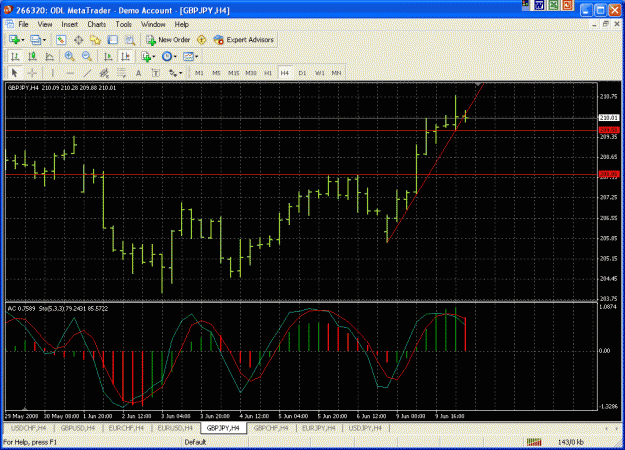This screenshot has width=625, height=450.
Task: Click the Expert Advisors button
Action: pos(244,40)
